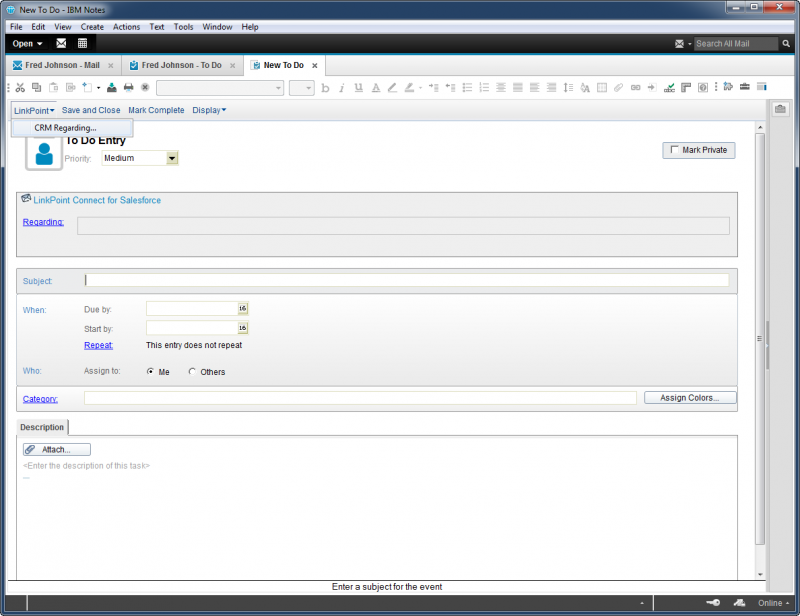Viewport: 800px width, 616px height.
Task: Click the toolbox icon in toolbar
Action: tap(745, 87)
